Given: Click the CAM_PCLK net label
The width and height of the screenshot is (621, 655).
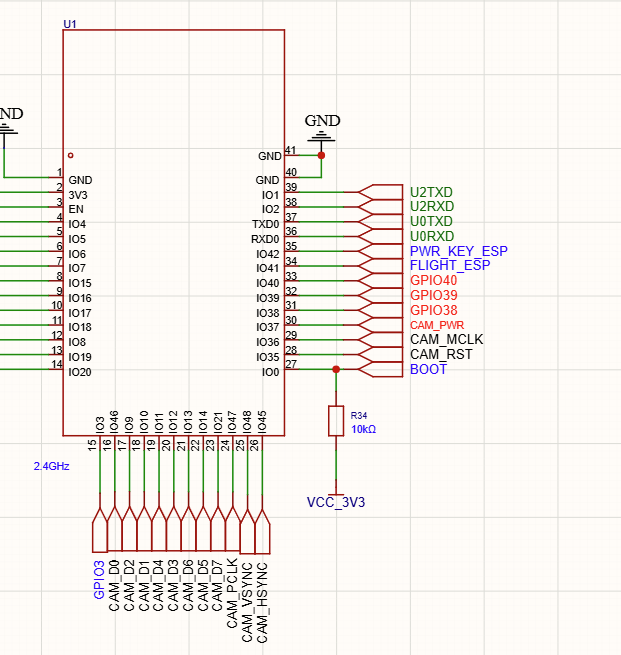Looking at the screenshot, I should coord(232,593).
